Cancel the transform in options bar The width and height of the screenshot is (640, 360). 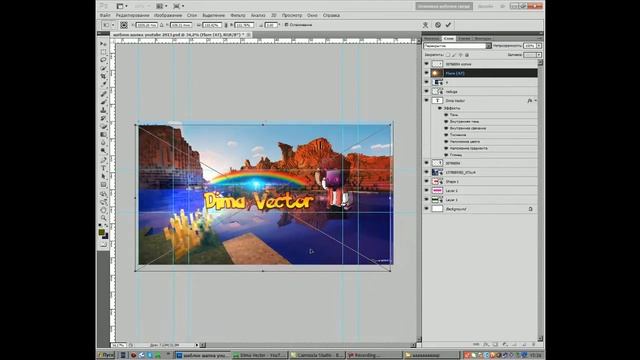click(x=438, y=25)
